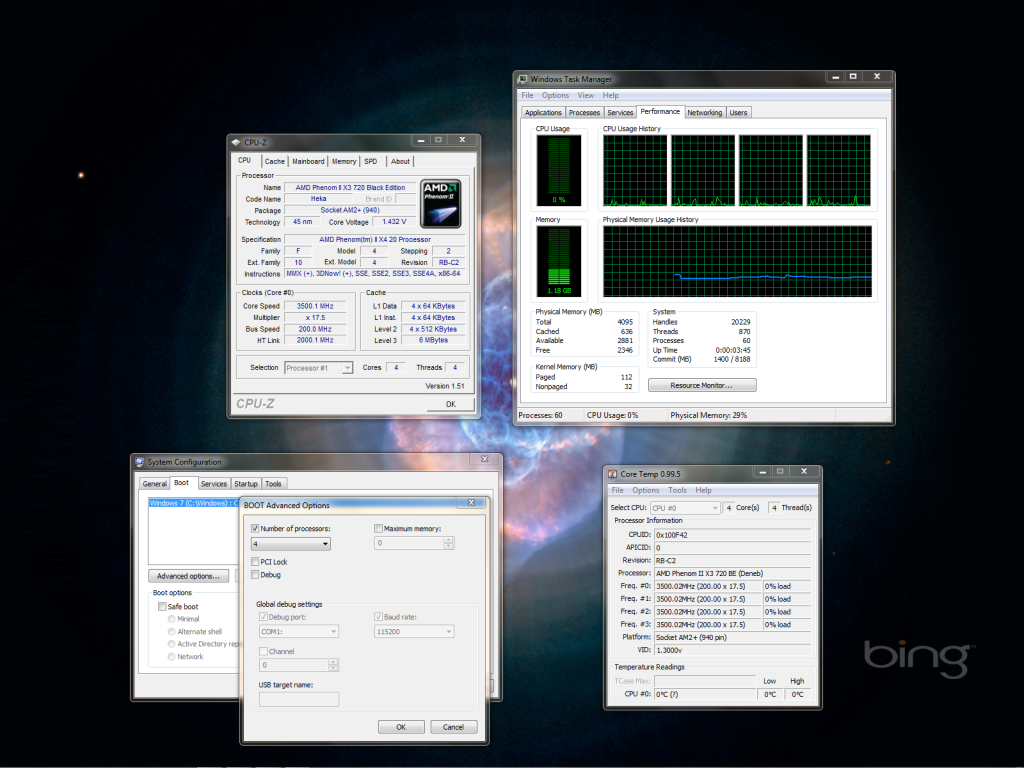Screen dimensions: 1024x768
Task: Minimize the Core Temp window
Action: point(762,472)
